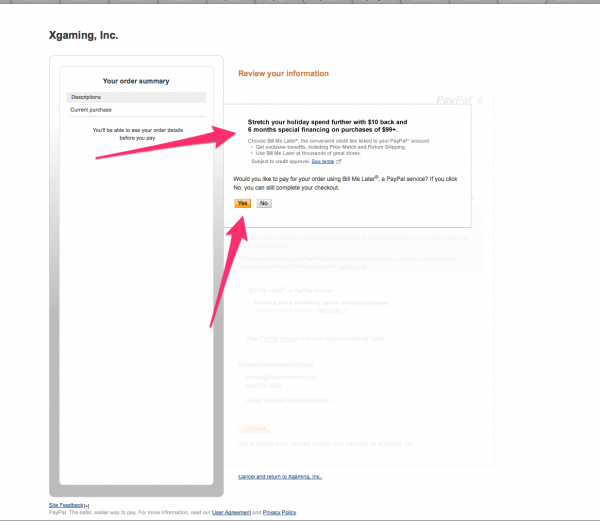Click the Xgaming, Inc. page heading
The image size is (600, 521).
click(83, 36)
